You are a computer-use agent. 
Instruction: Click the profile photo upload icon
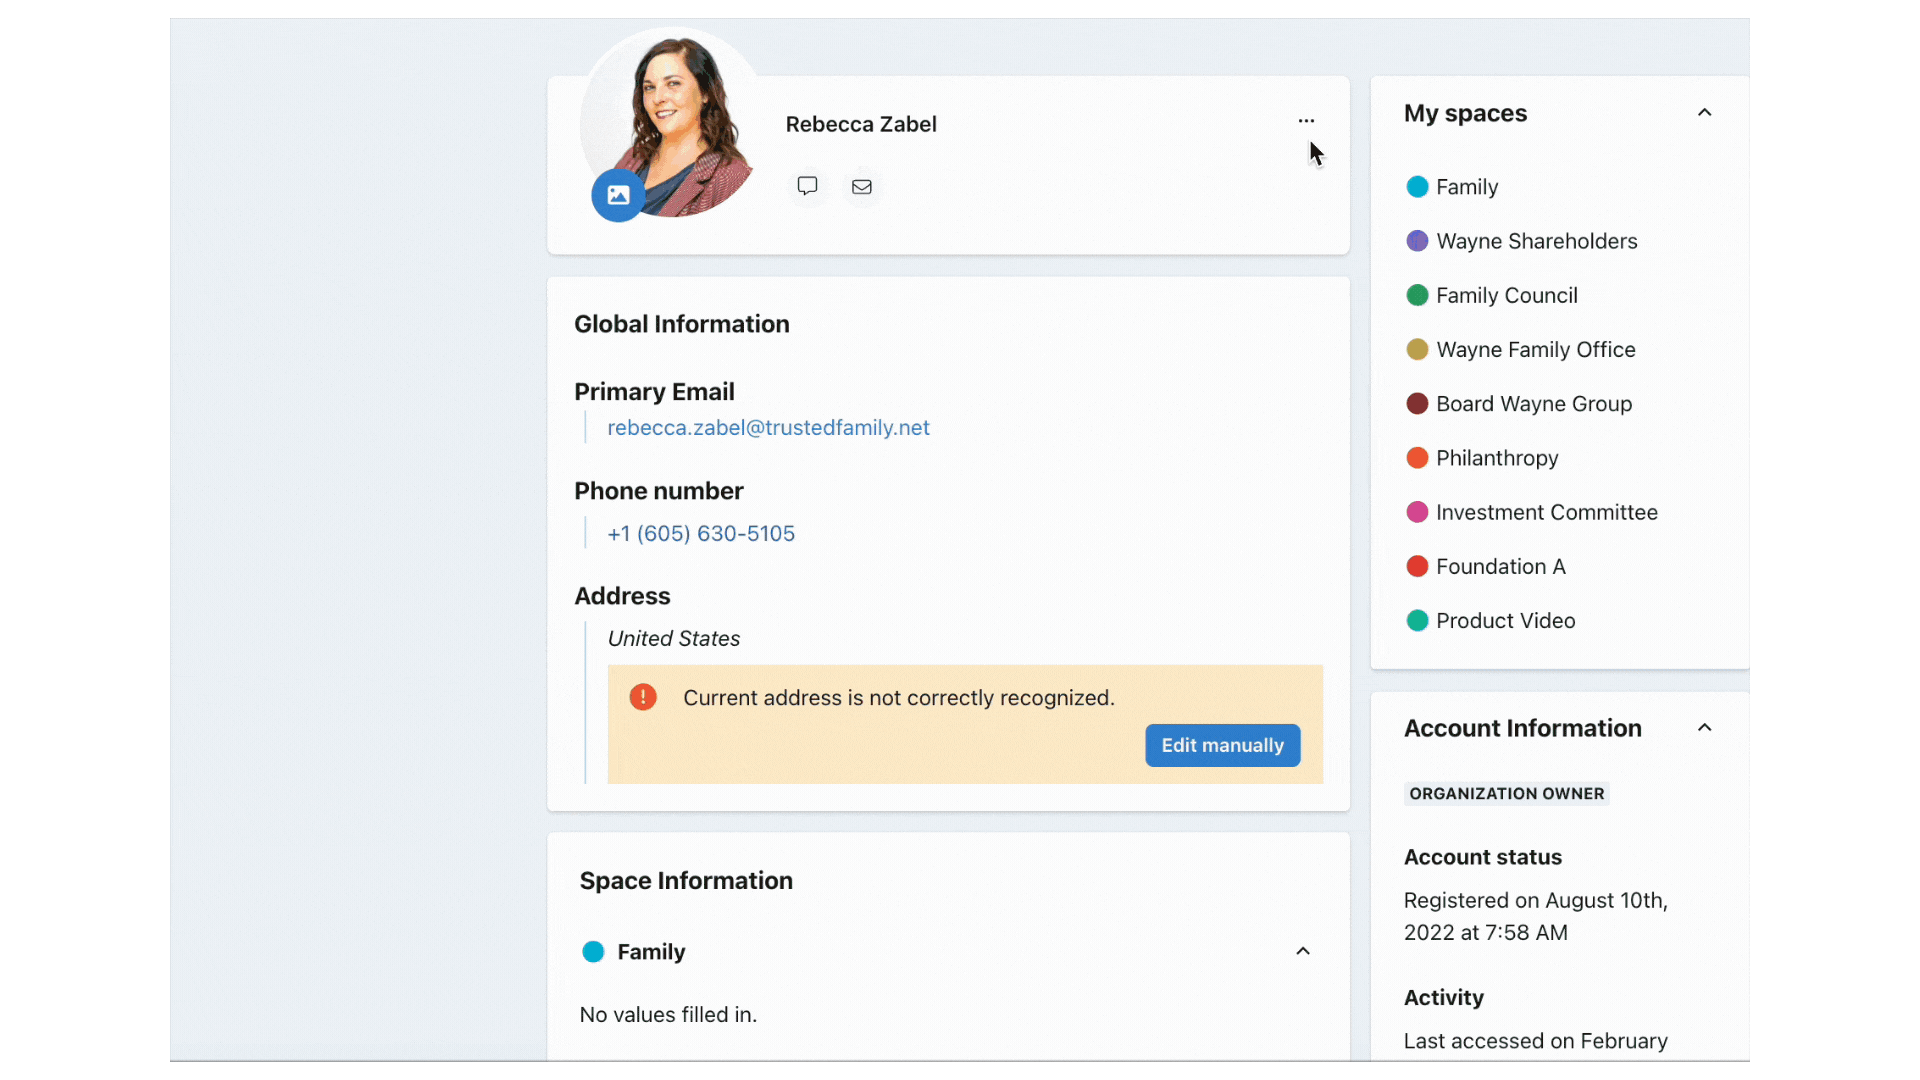[x=615, y=196]
